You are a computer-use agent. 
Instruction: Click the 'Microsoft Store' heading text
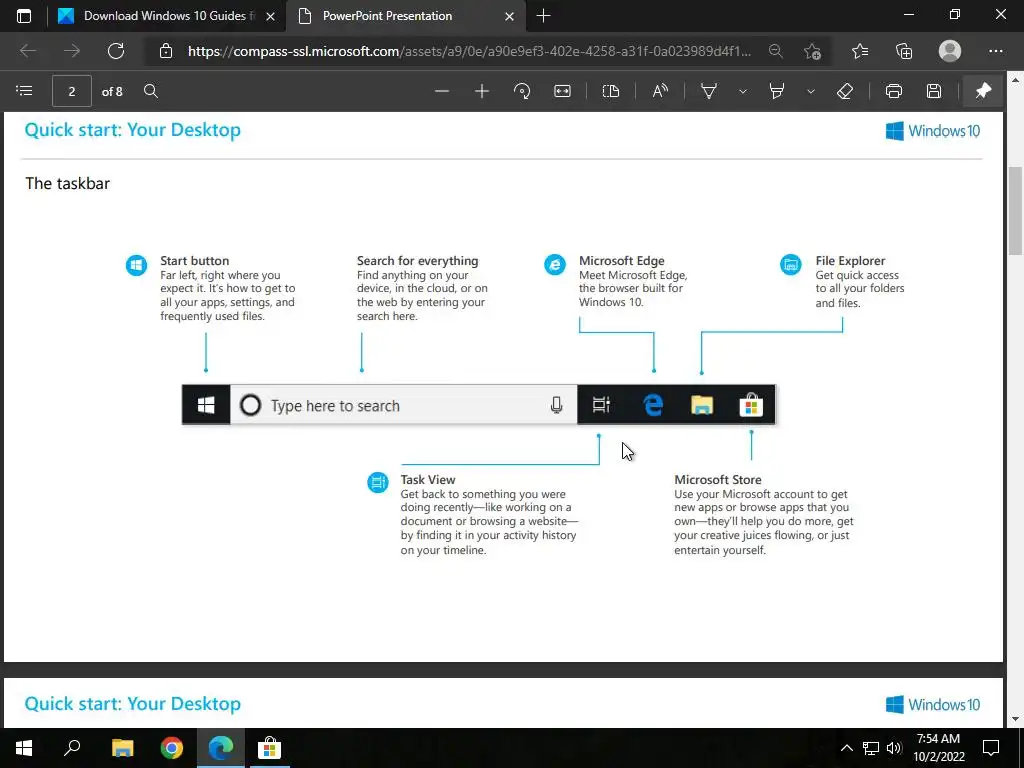[x=718, y=479]
